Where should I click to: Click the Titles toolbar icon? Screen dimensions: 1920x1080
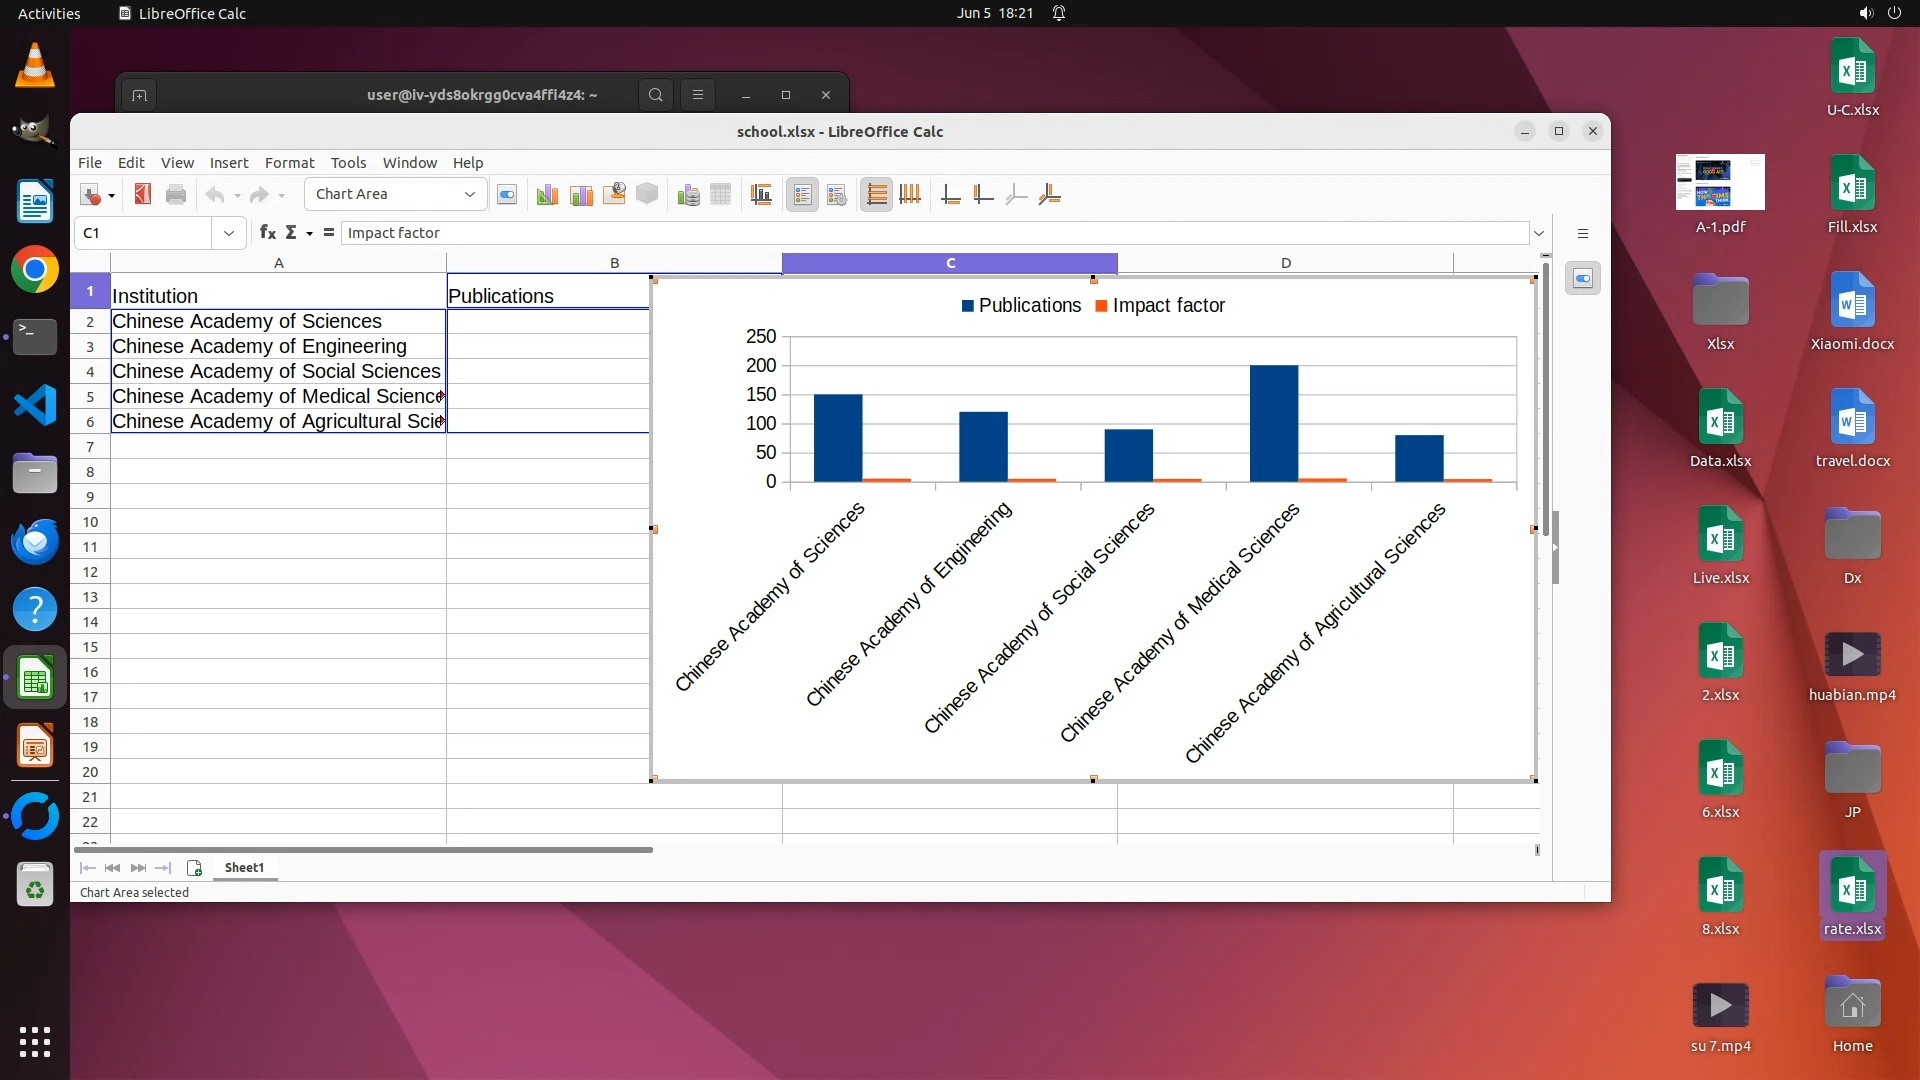[x=761, y=195]
